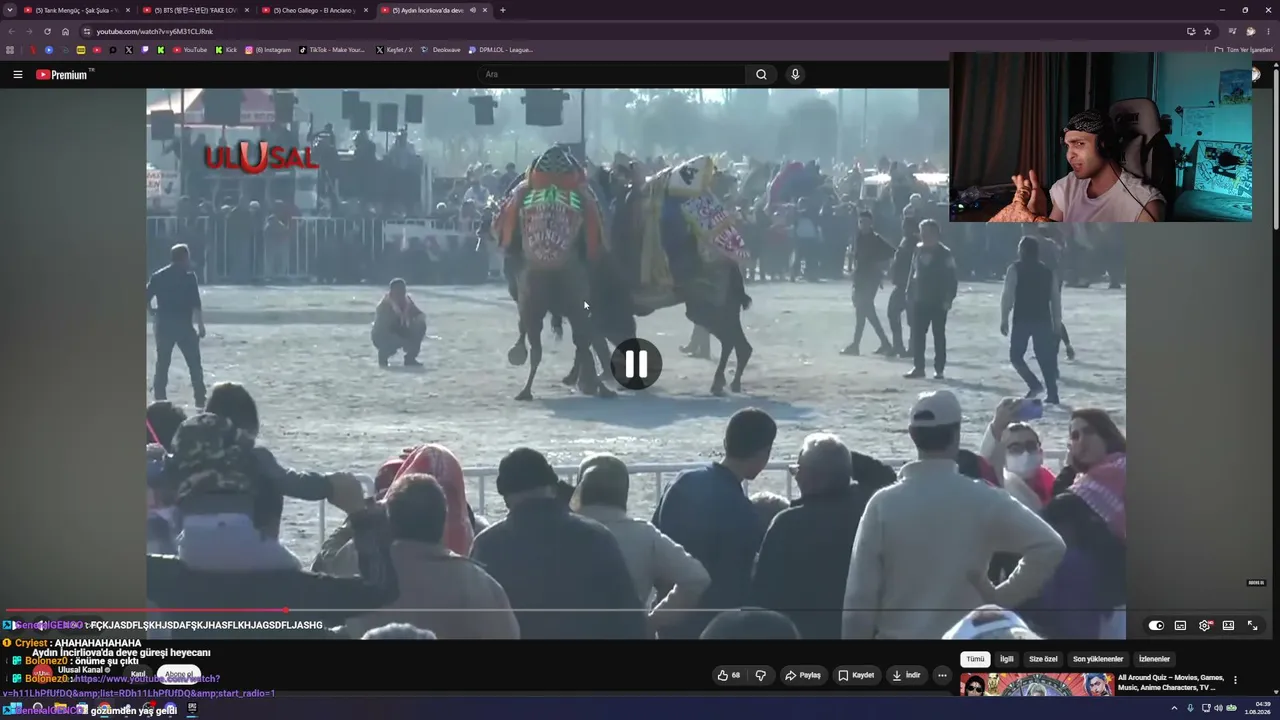Image resolution: width=1280 pixels, height=720 pixels.
Task: Open the TikTok bookmark
Action: [x=333, y=49]
